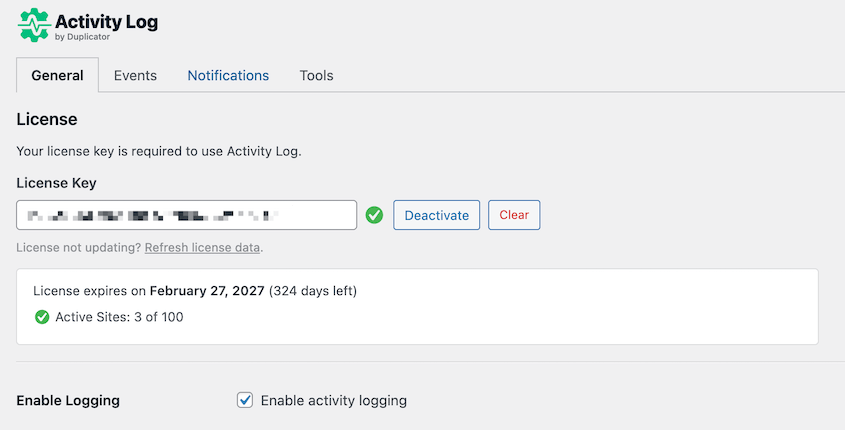Select the Tools tab
This screenshot has width=845, height=430.
tap(316, 75)
